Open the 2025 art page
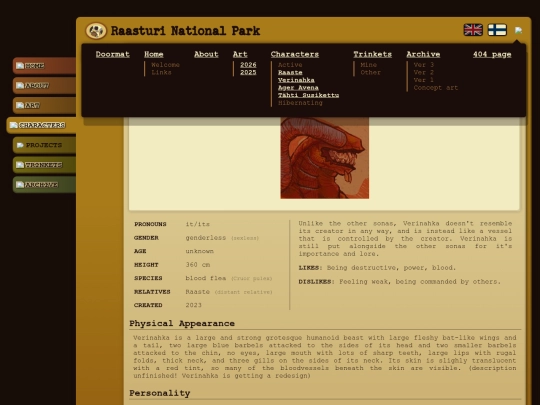The image size is (540, 405). pos(248,72)
